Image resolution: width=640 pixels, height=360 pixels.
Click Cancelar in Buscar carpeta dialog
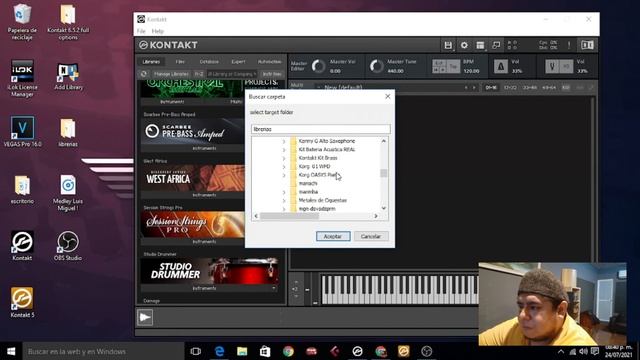click(x=371, y=236)
